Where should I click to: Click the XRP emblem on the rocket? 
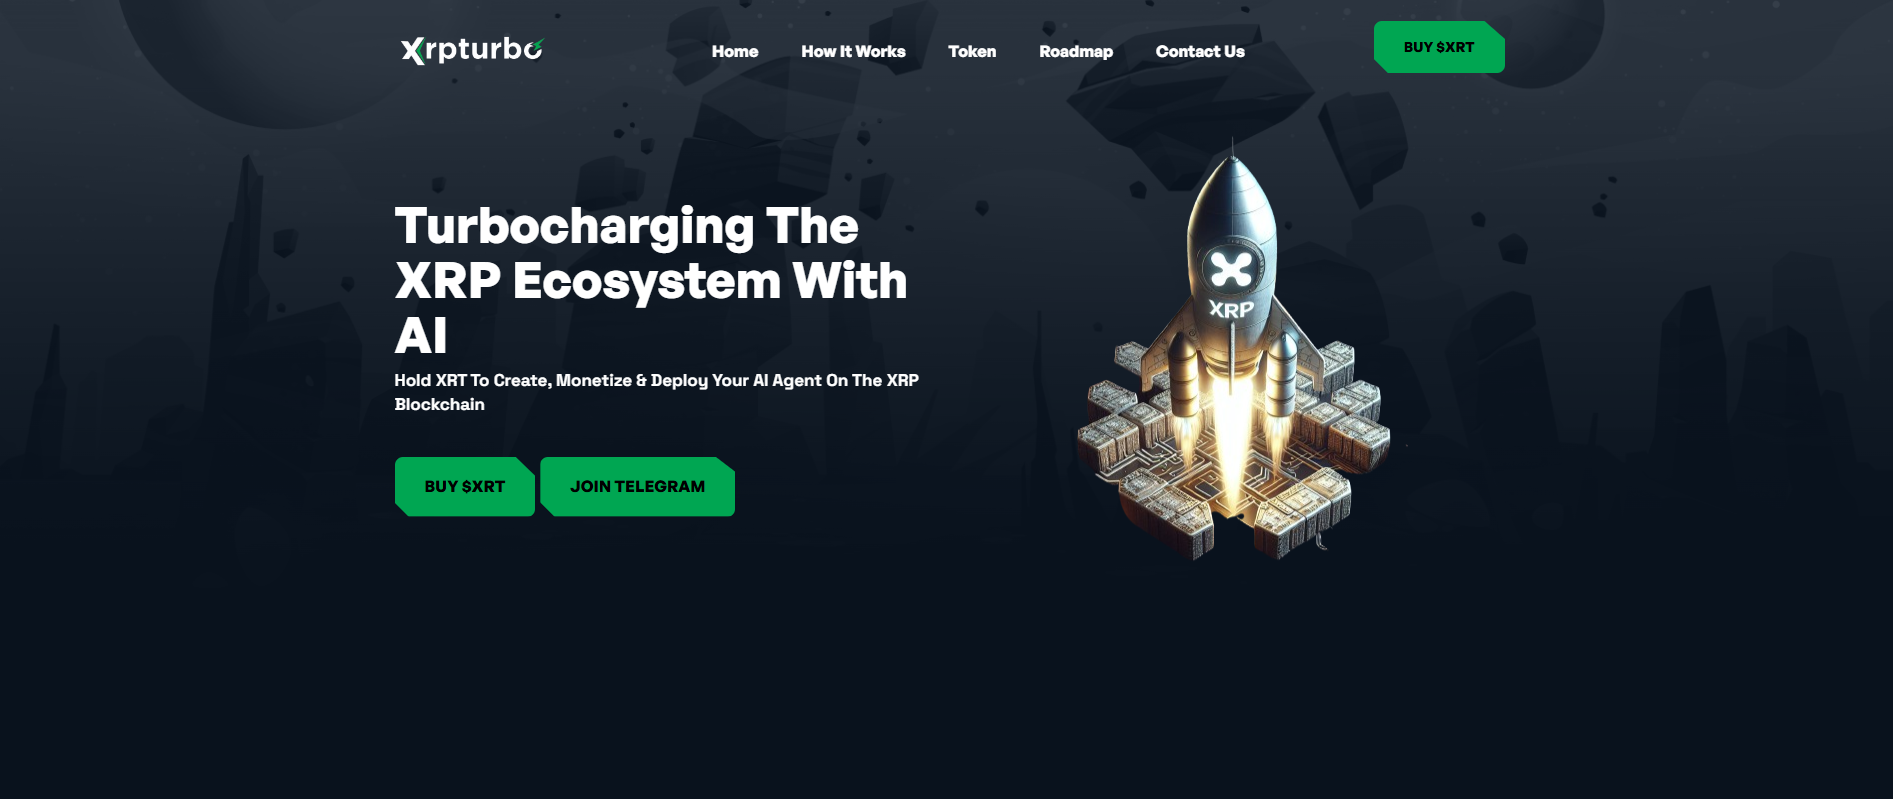1231,268
